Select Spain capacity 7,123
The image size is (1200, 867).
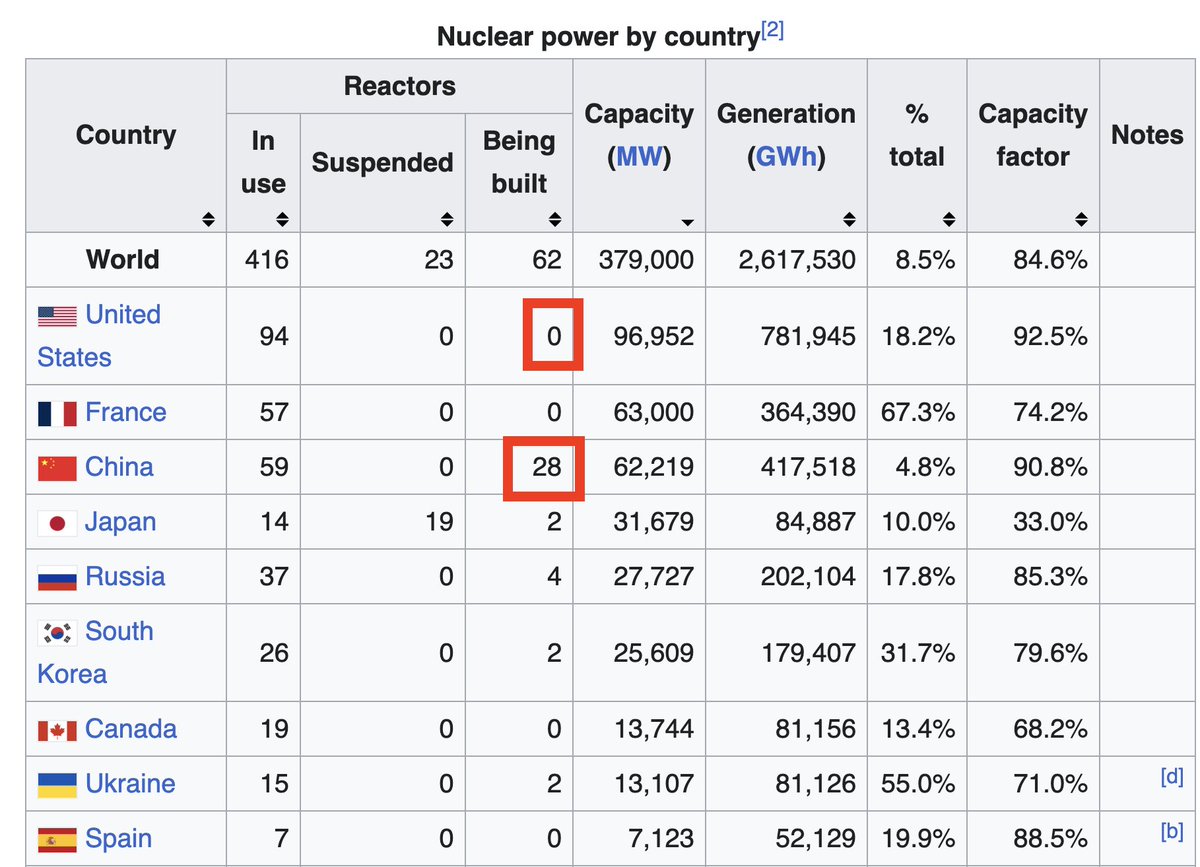(661, 839)
